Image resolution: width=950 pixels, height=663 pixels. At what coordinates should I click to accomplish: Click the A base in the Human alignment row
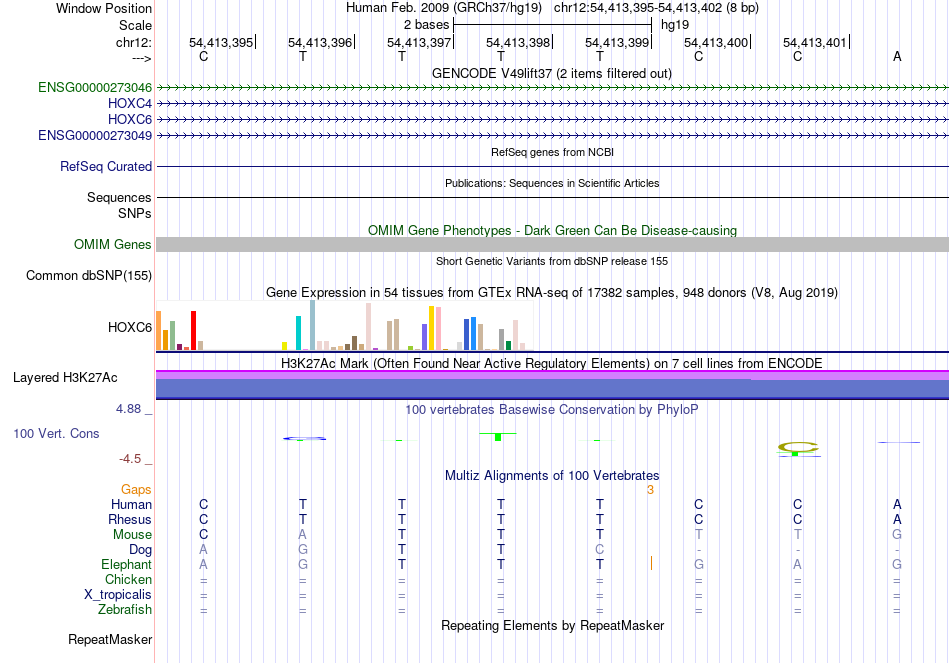click(897, 504)
